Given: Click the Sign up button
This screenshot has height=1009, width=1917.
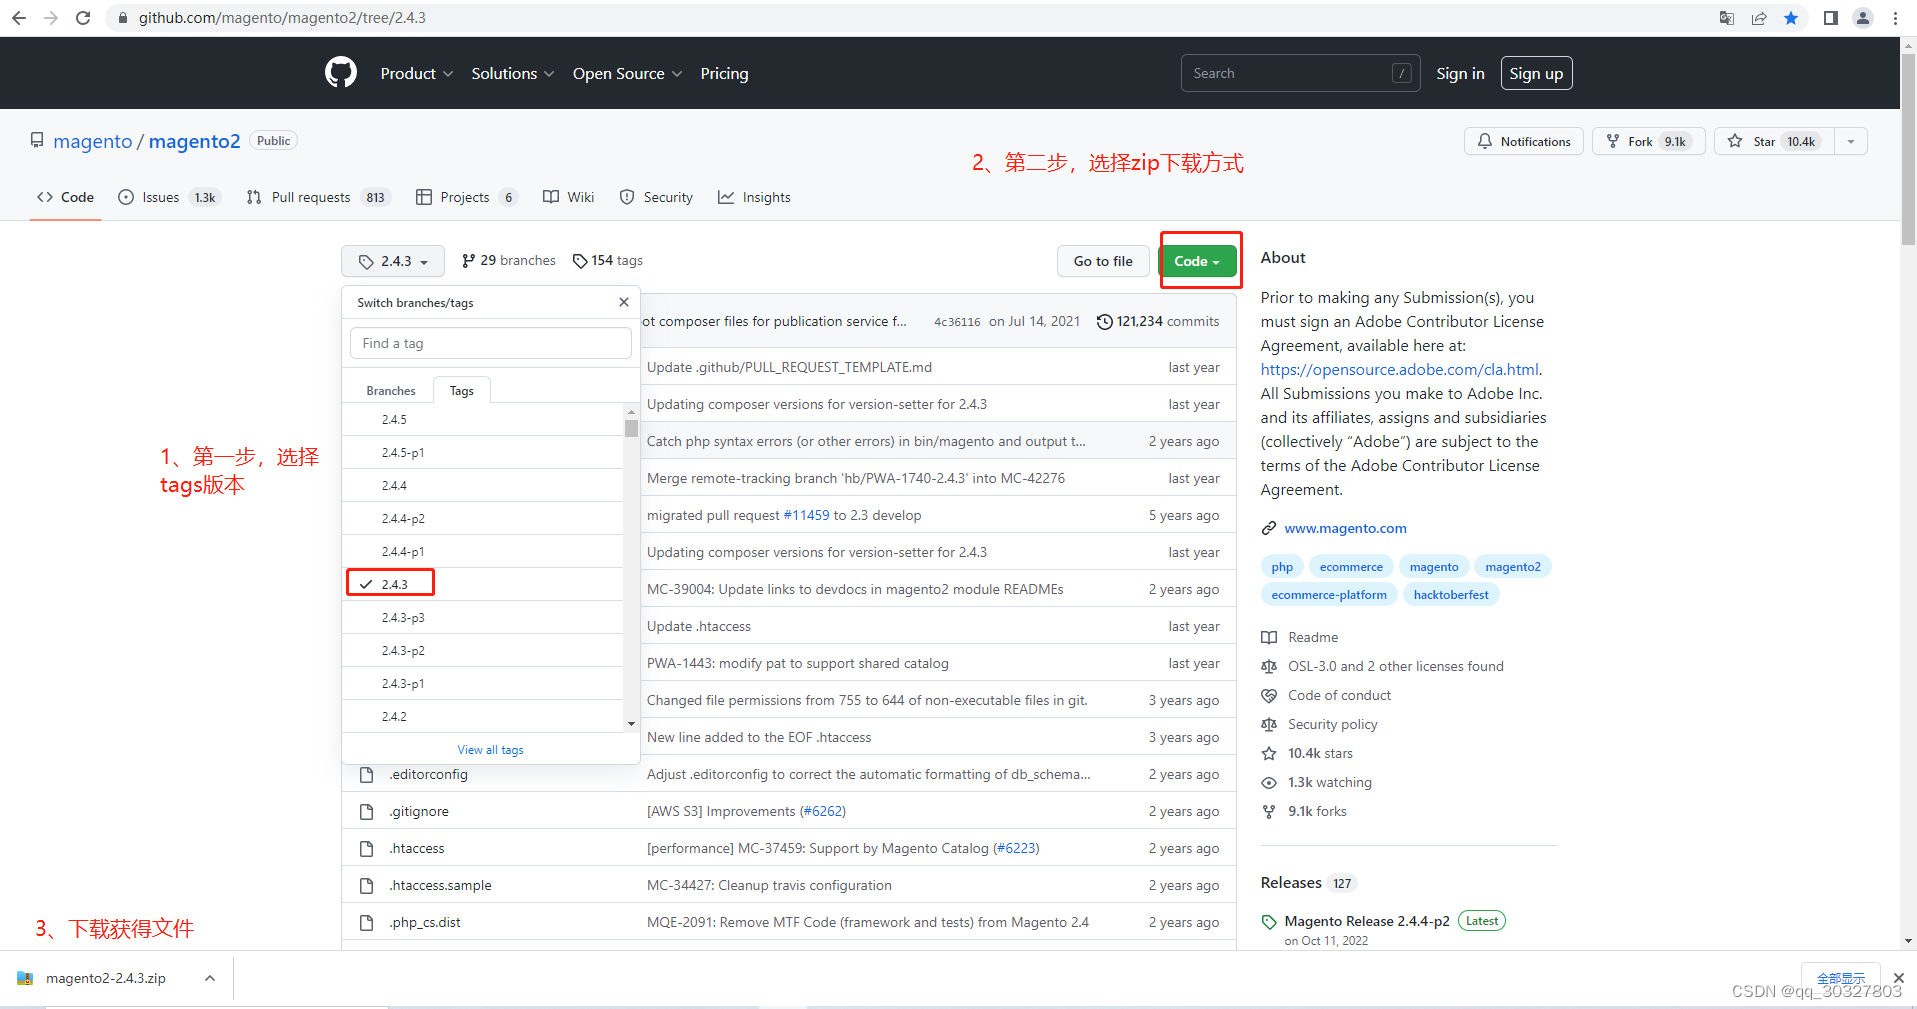Looking at the screenshot, I should (1536, 73).
